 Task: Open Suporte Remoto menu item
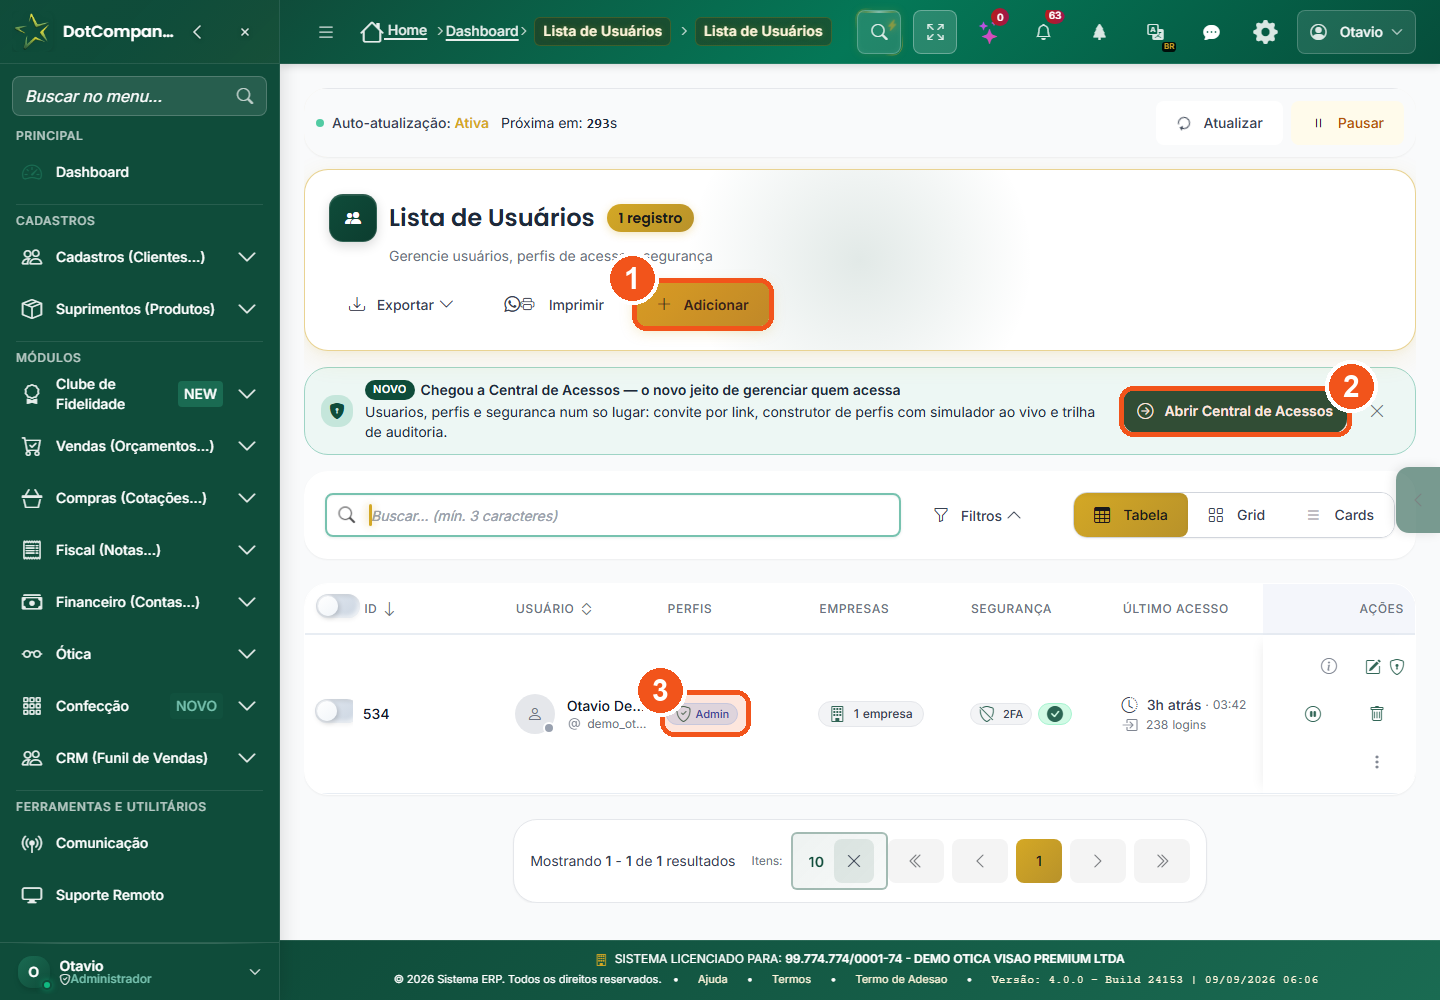pyautogui.click(x=139, y=895)
